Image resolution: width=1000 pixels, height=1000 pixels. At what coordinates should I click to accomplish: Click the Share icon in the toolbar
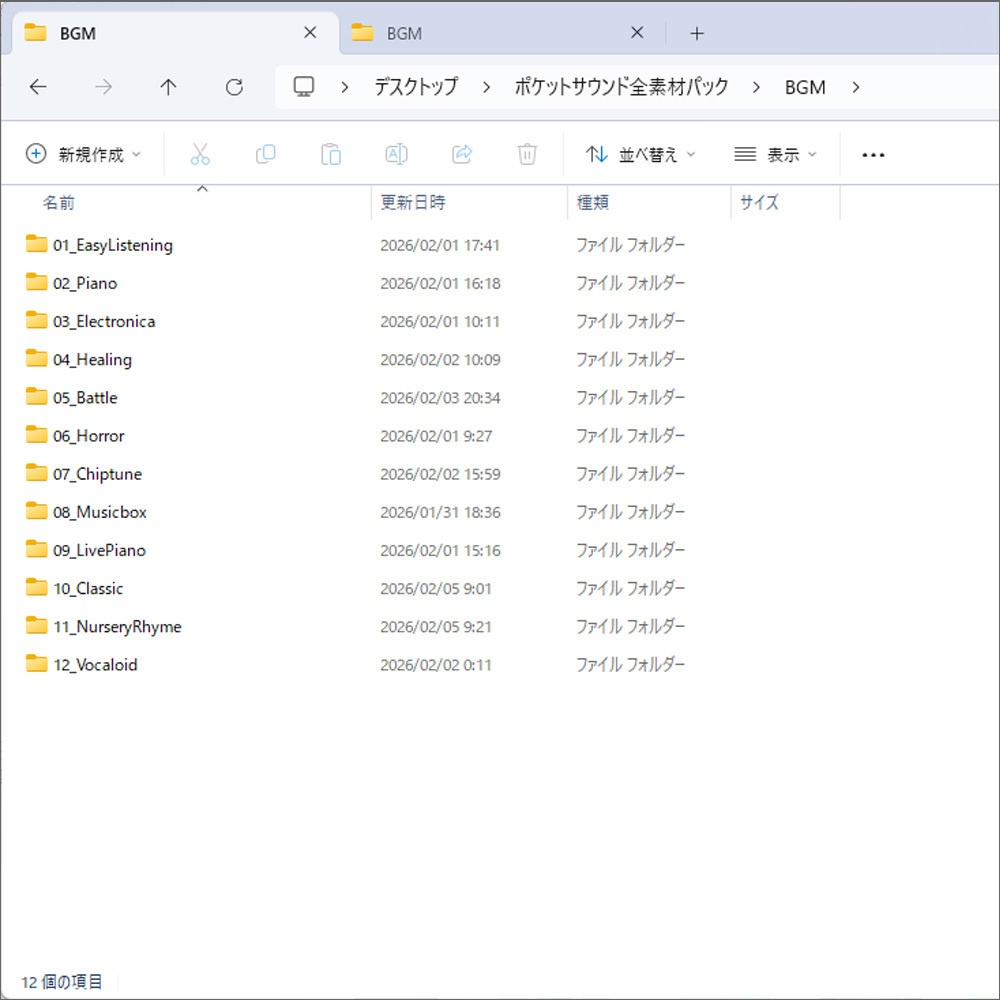coord(461,154)
